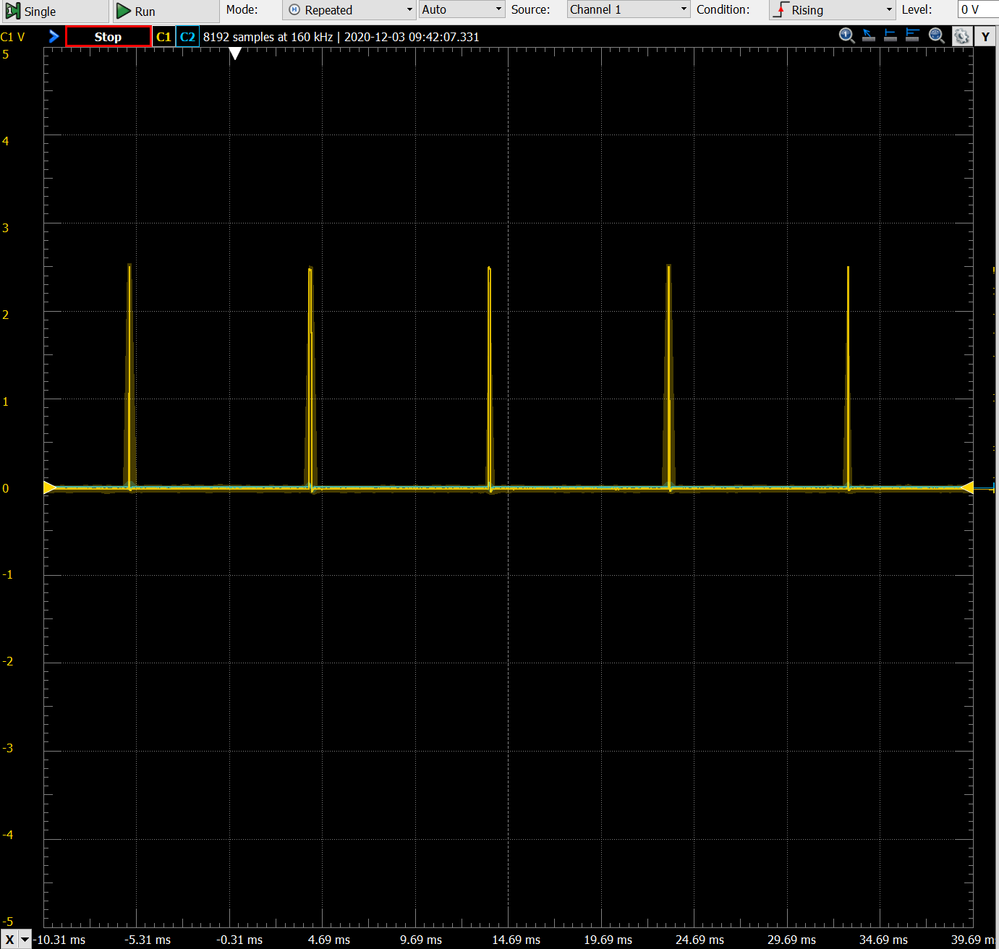
Task: Click the '24.69 ms' time axis label
Action: click(x=700, y=940)
